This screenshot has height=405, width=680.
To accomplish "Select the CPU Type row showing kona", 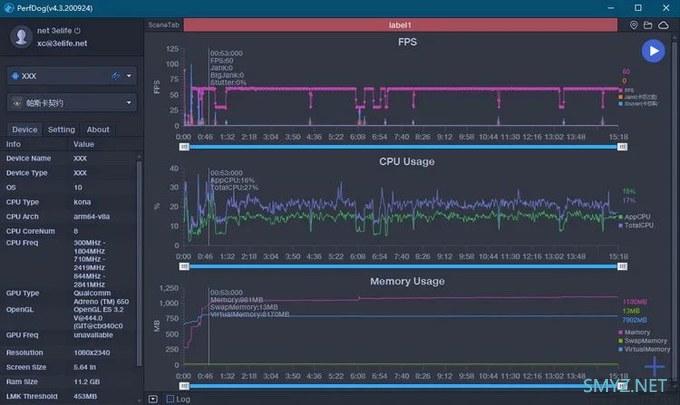I will 69,202.
